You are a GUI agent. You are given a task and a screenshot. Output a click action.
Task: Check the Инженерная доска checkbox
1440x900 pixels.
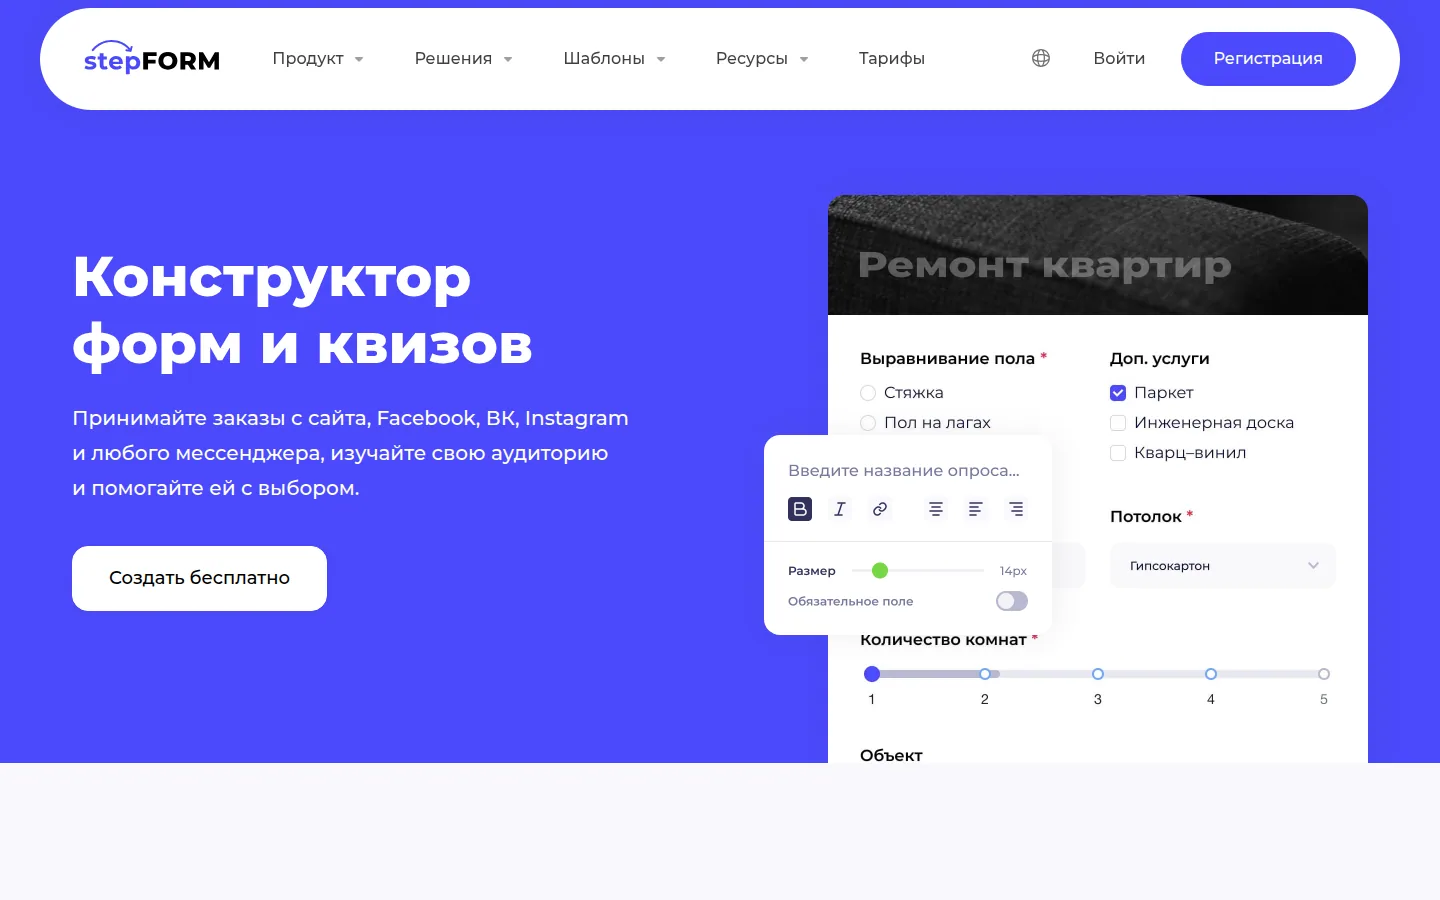click(x=1118, y=423)
